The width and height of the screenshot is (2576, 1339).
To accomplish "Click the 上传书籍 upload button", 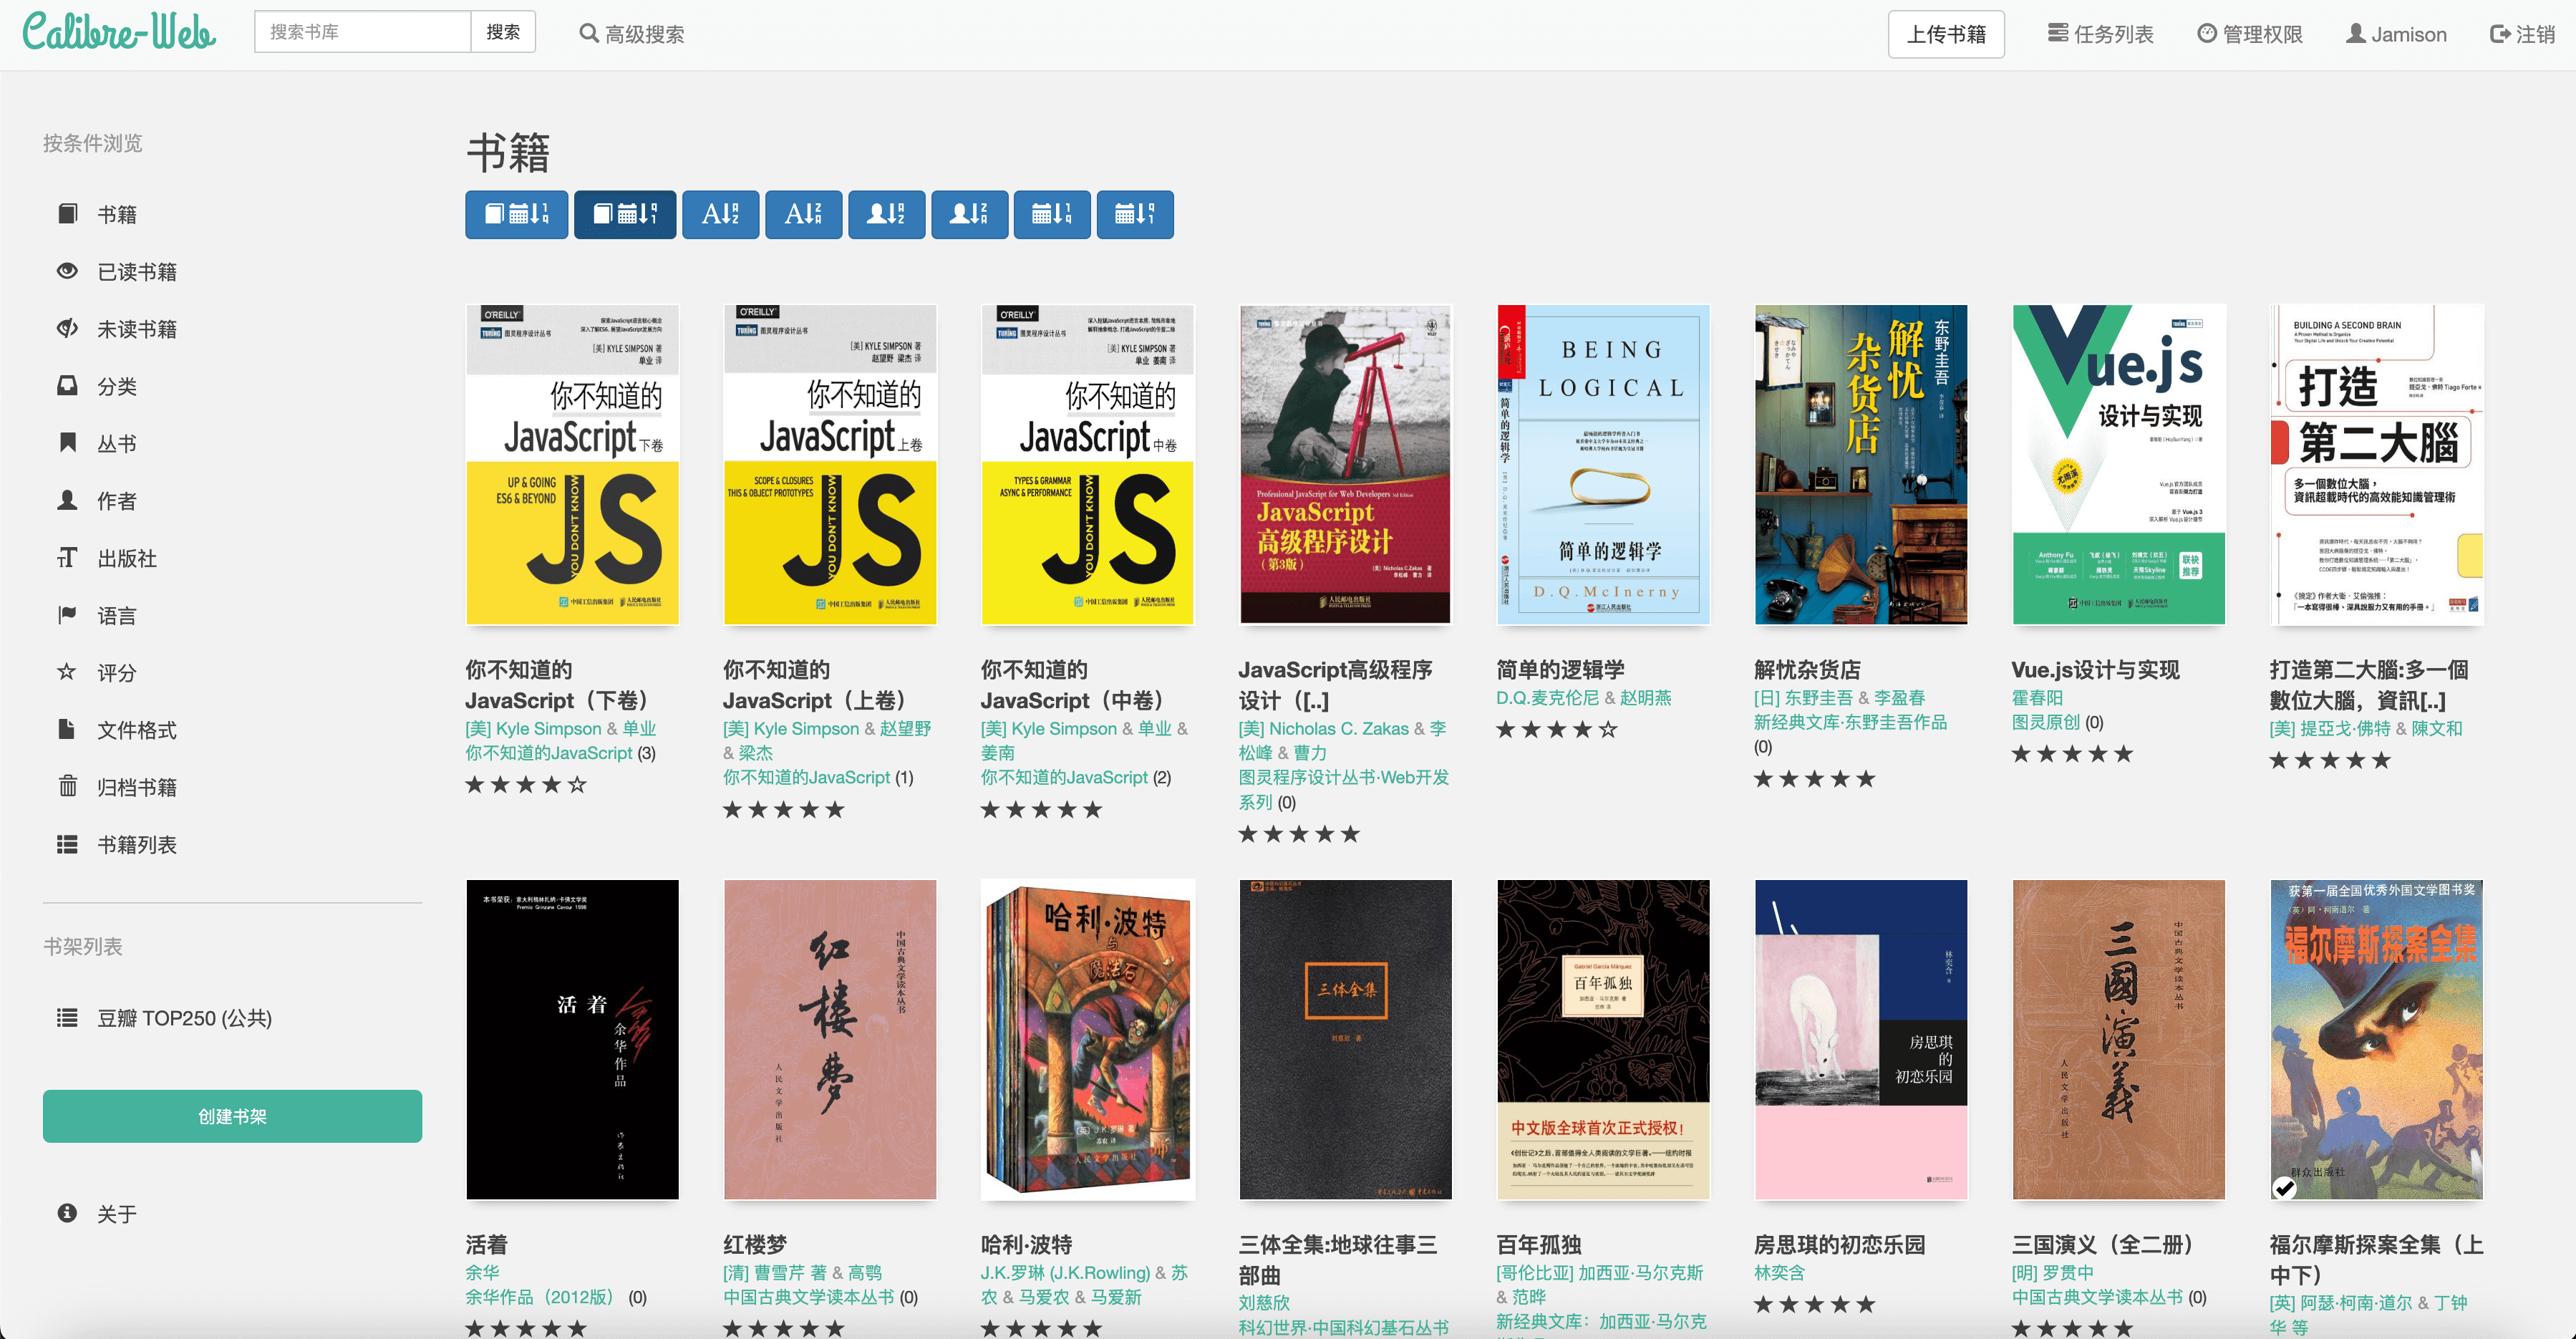I will [1946, 34].
